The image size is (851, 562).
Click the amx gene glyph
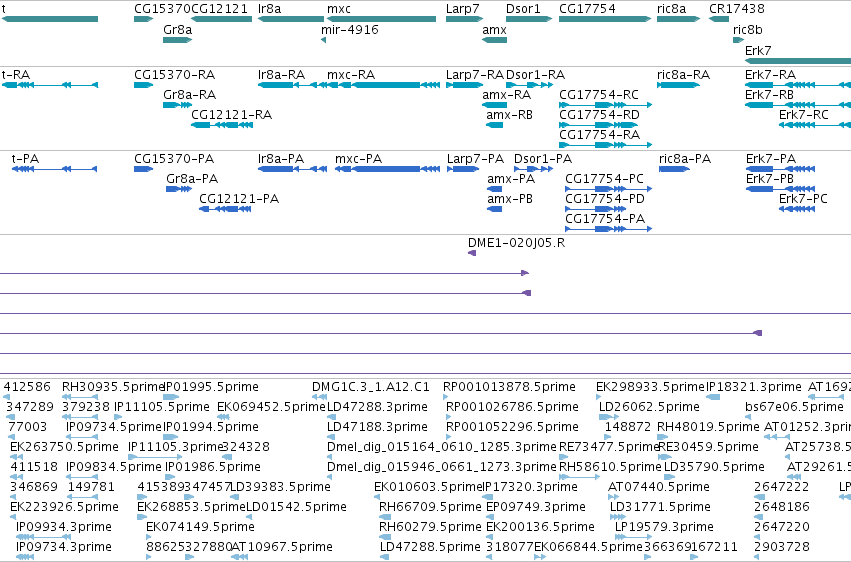point(494,40)
